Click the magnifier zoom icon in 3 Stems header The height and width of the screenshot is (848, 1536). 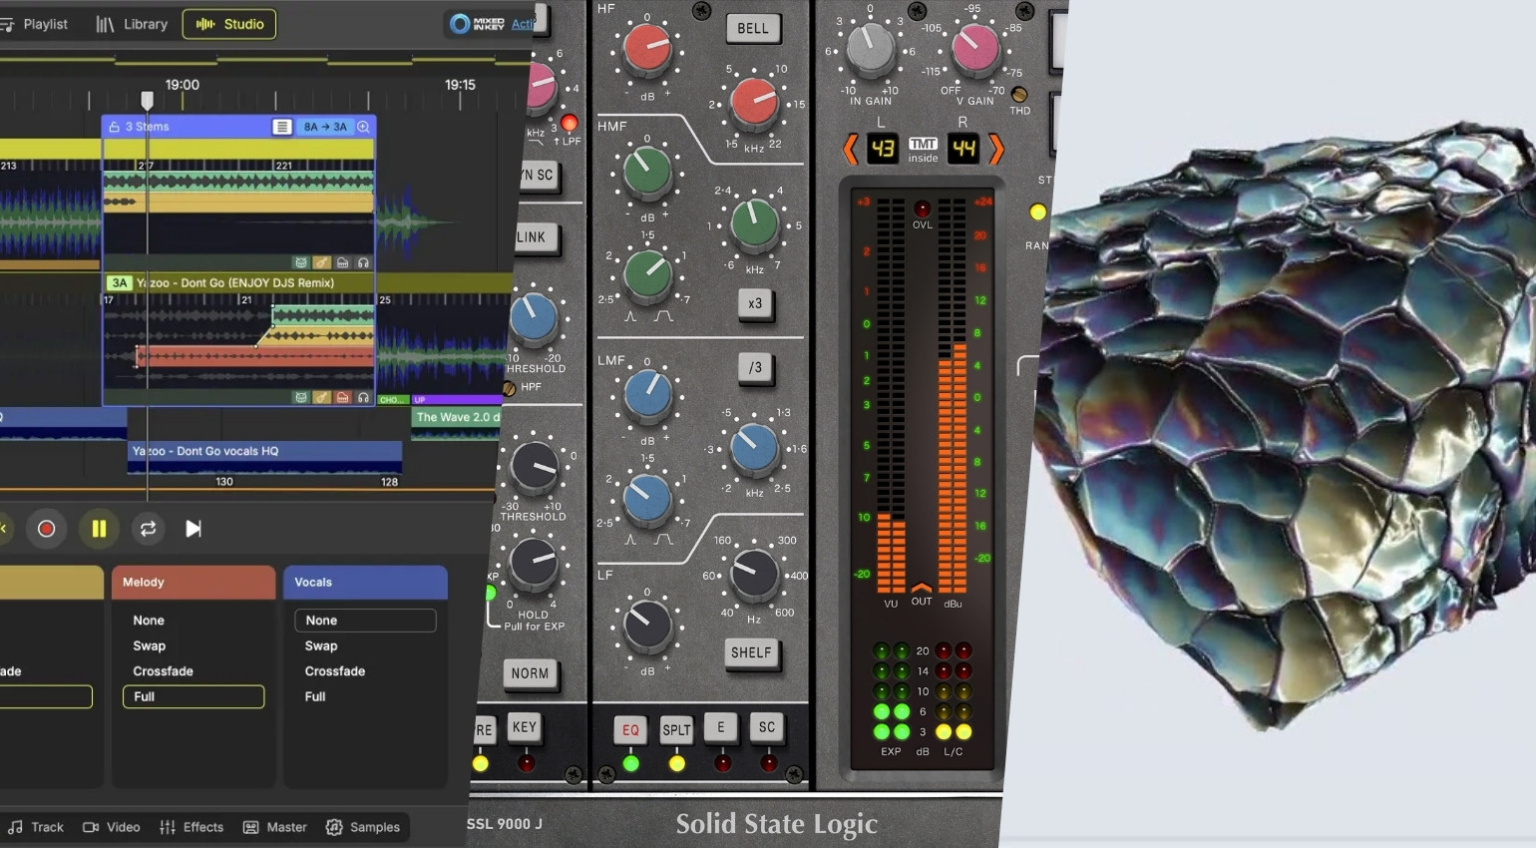coord(363,127)
